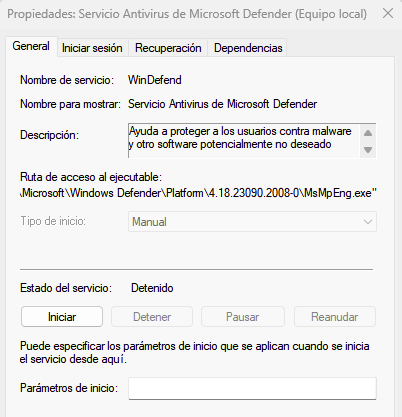Viewport: 402px width, 417px height.
Task: Switch to the Recuperación tab
Action: (168, 48)
